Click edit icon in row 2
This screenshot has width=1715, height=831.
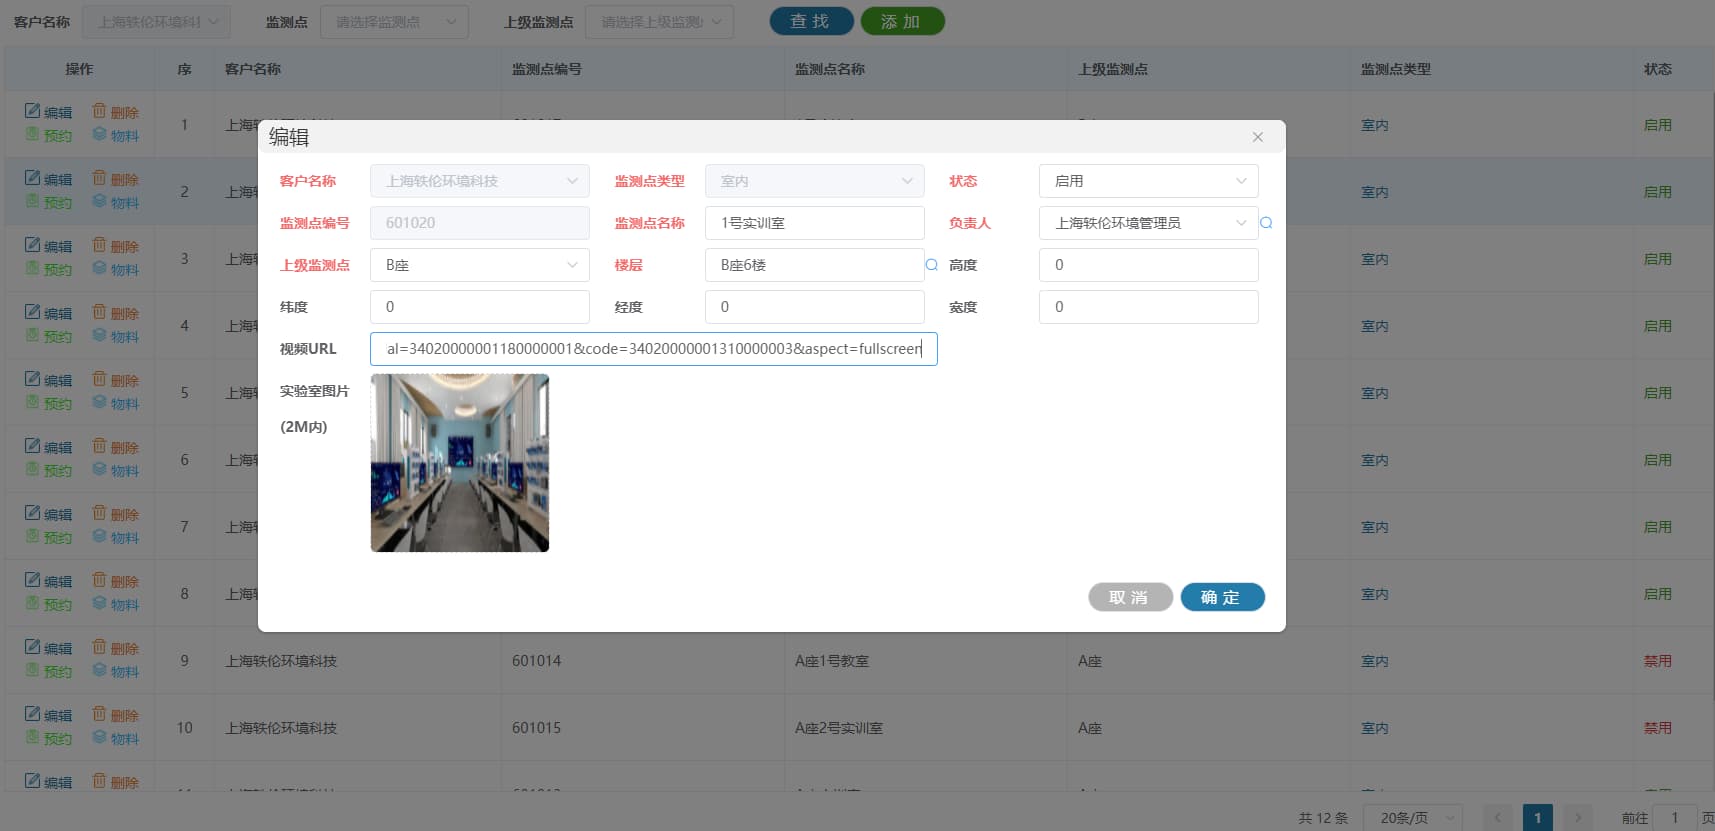pyautogui.click(x=33, y=178)
